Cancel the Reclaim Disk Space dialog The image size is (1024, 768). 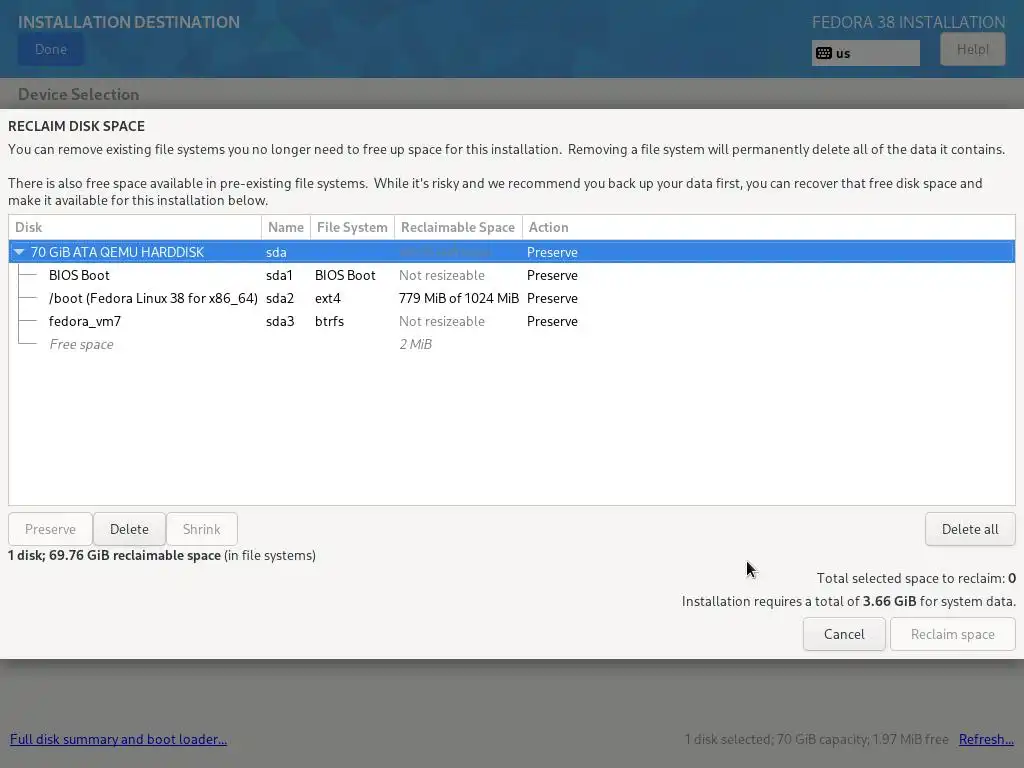click(x=844, y=634)
